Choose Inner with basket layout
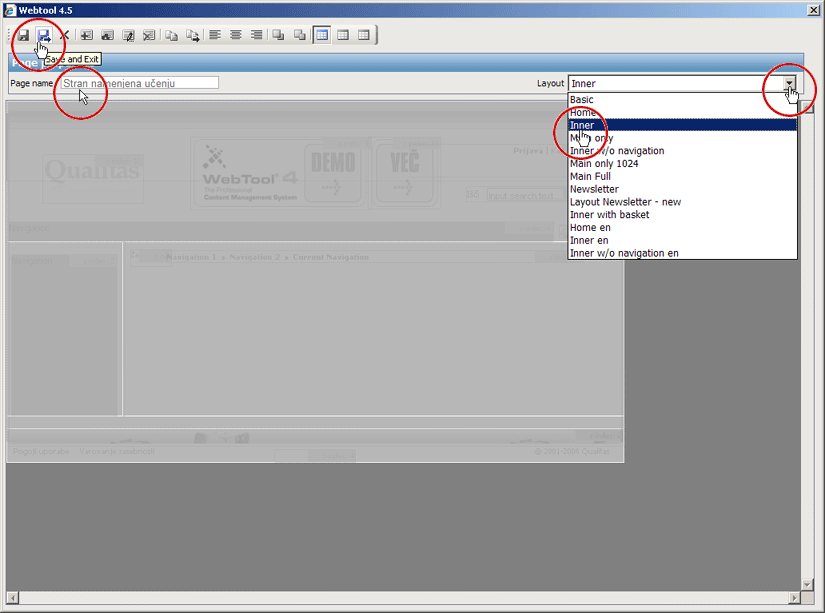The width and height of the screenshot is (825, 613). (609, 215)
